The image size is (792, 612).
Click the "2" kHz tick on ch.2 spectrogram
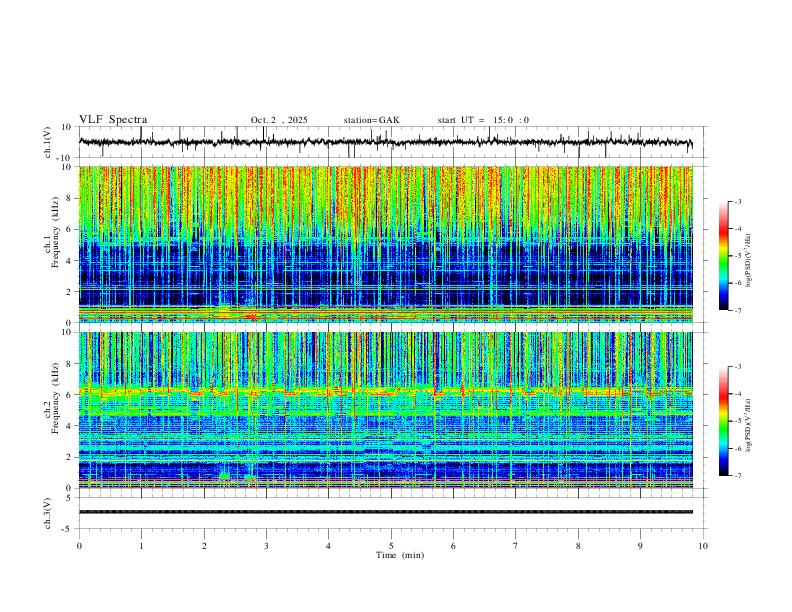[70, 457]
